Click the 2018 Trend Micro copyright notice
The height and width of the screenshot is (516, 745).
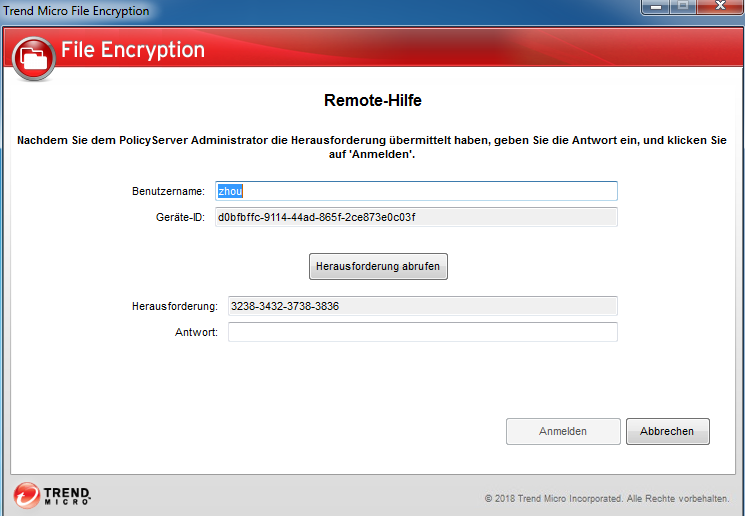click(x=607, y=497)
